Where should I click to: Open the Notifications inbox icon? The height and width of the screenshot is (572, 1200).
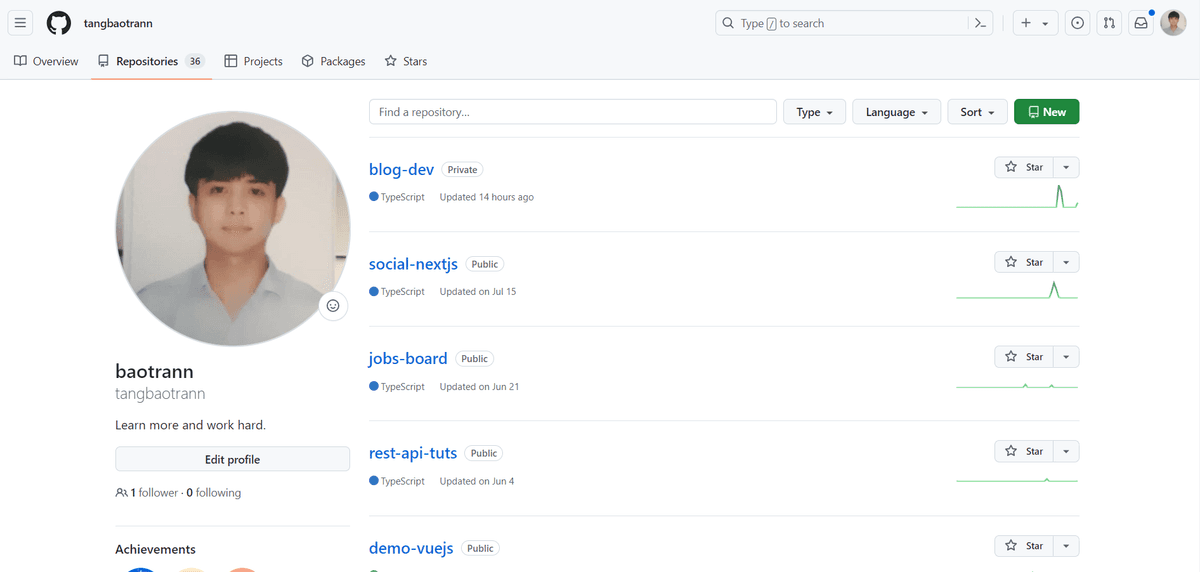coord(1140,23)
